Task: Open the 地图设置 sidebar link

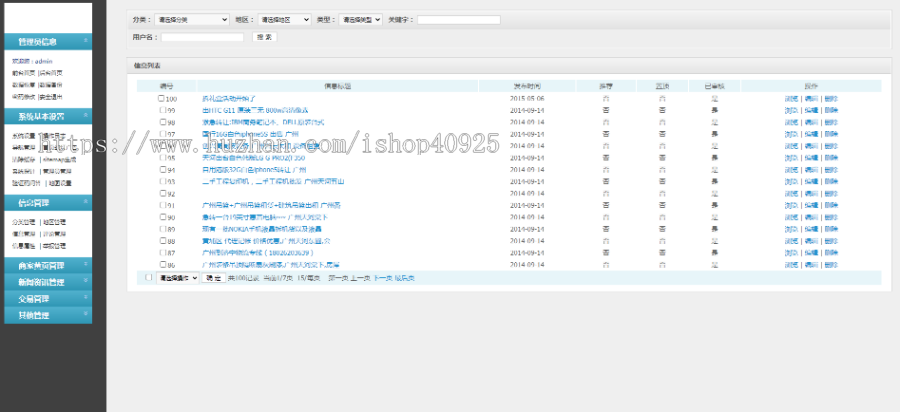Action: [x=60, y=183]
